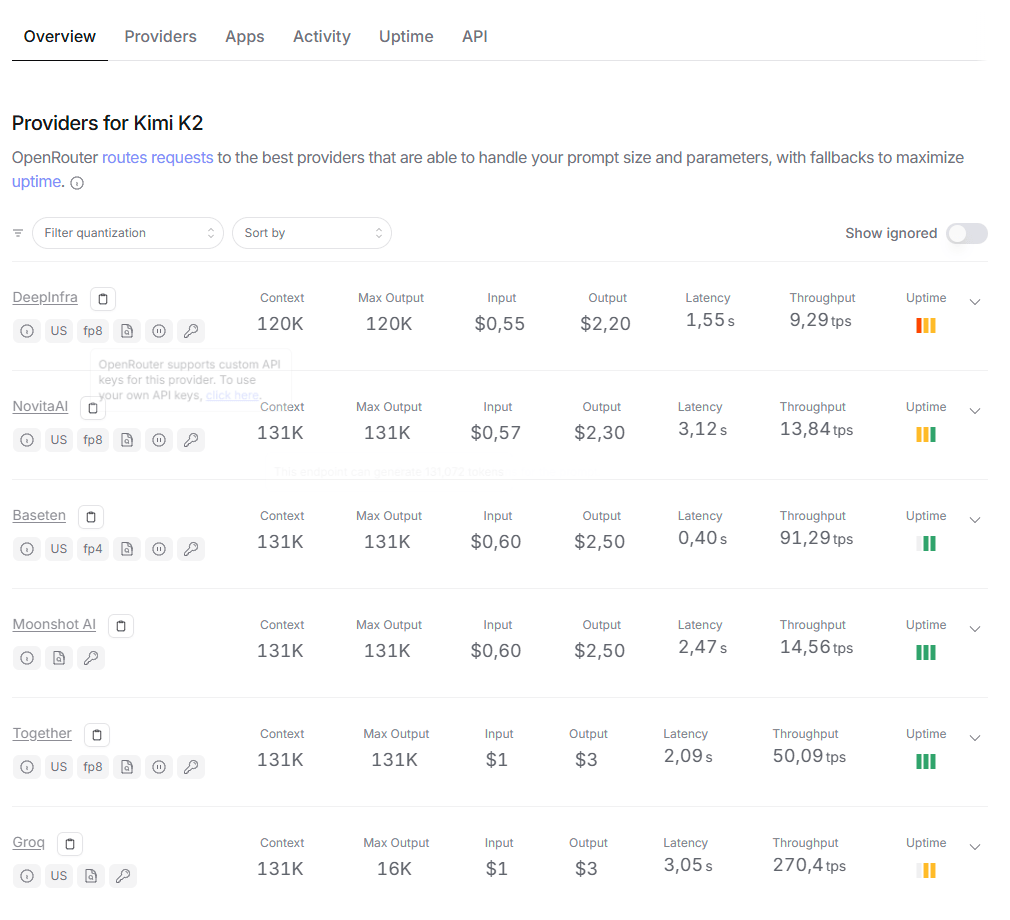
Task: Click the key icon in DeepInfra row
Action: click(191, 331)
